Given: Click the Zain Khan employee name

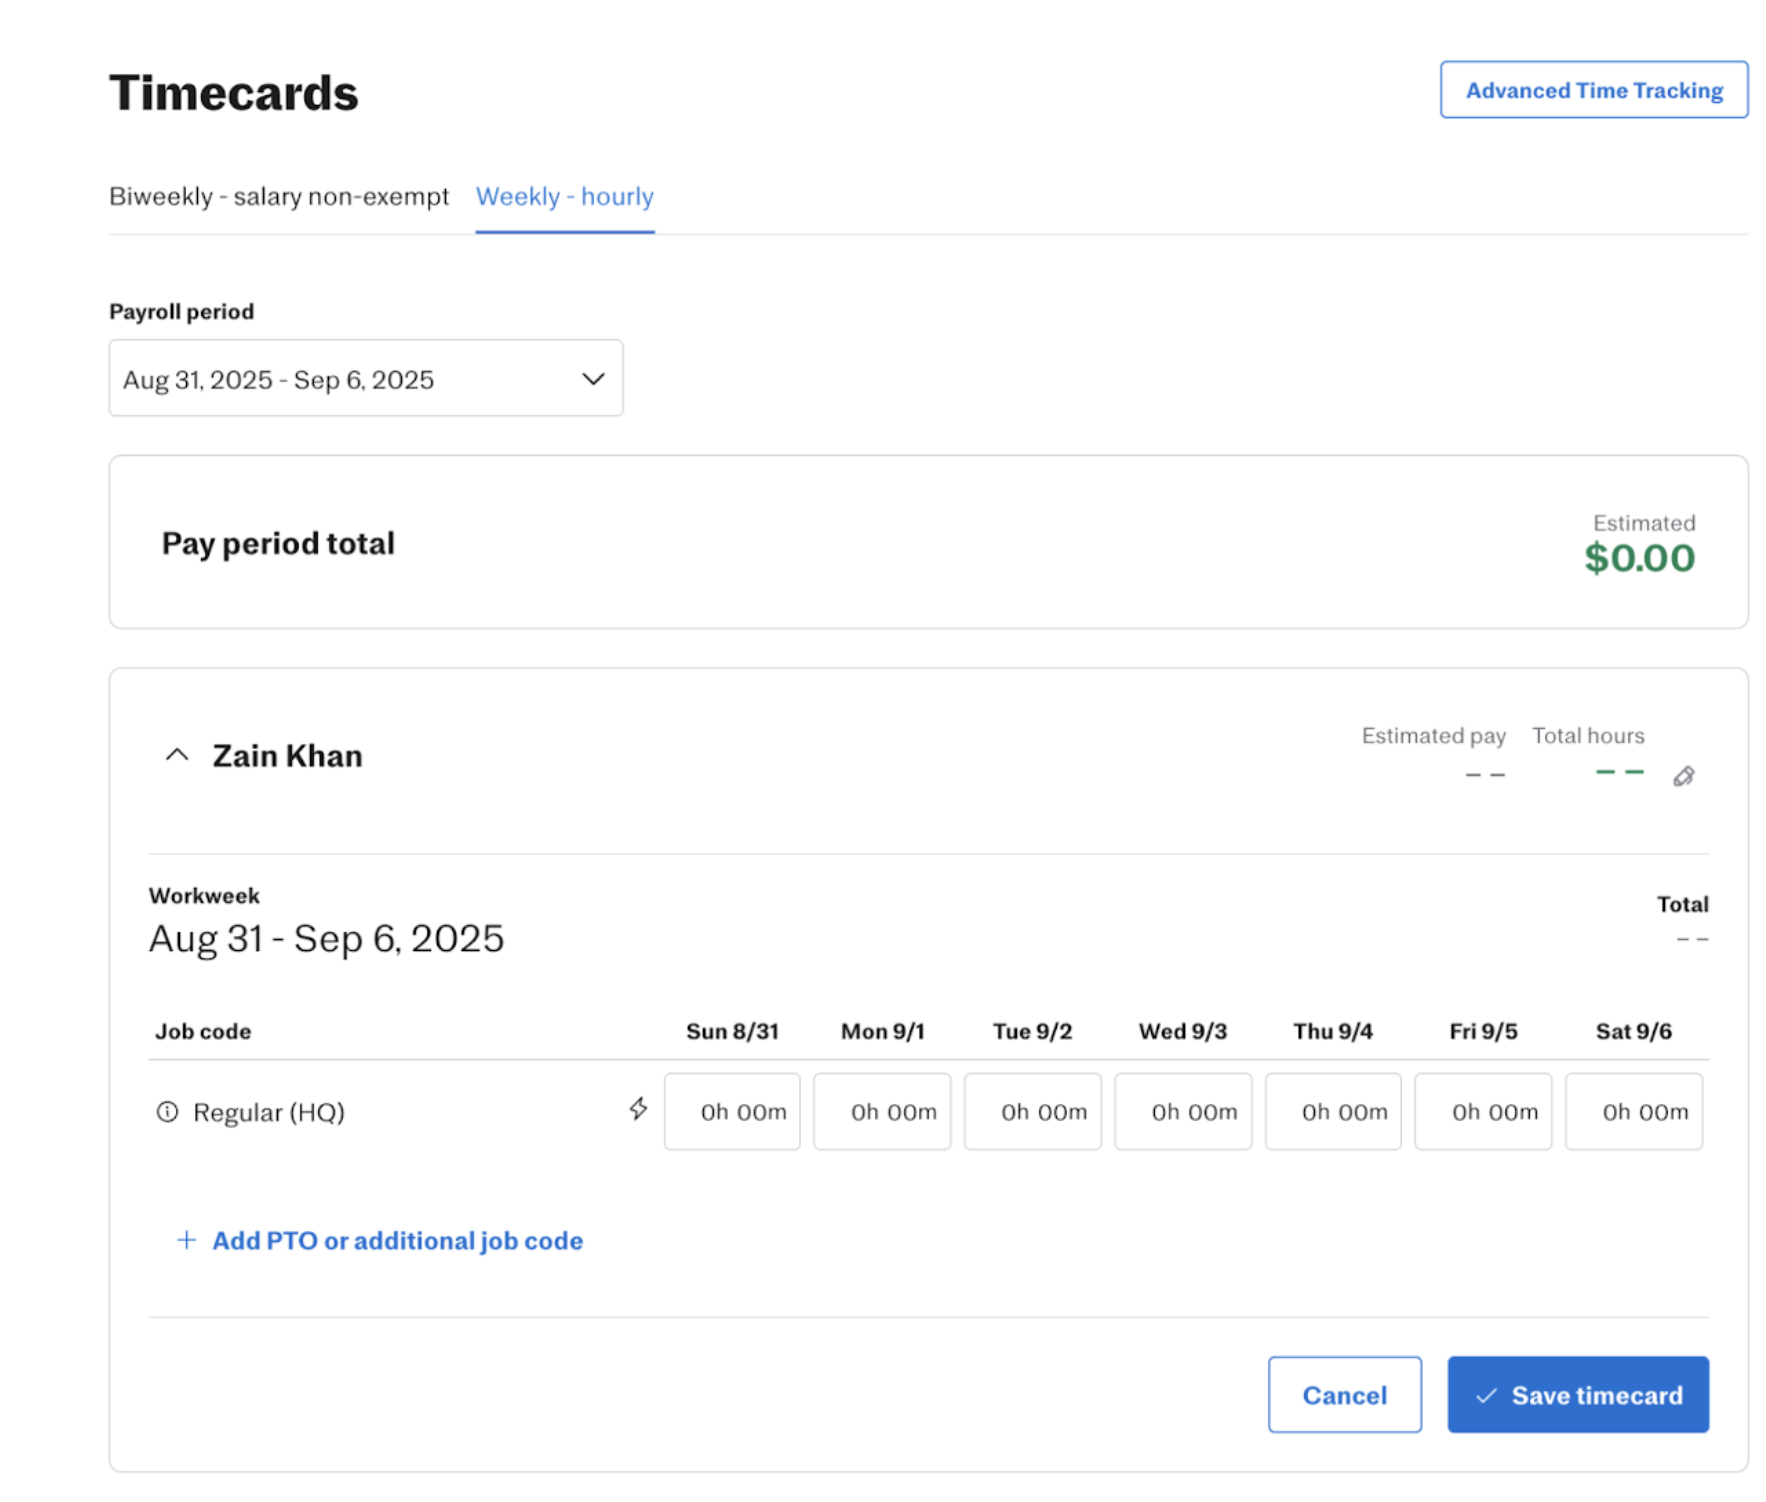Looking at the screenshot, I should point(287,755).
